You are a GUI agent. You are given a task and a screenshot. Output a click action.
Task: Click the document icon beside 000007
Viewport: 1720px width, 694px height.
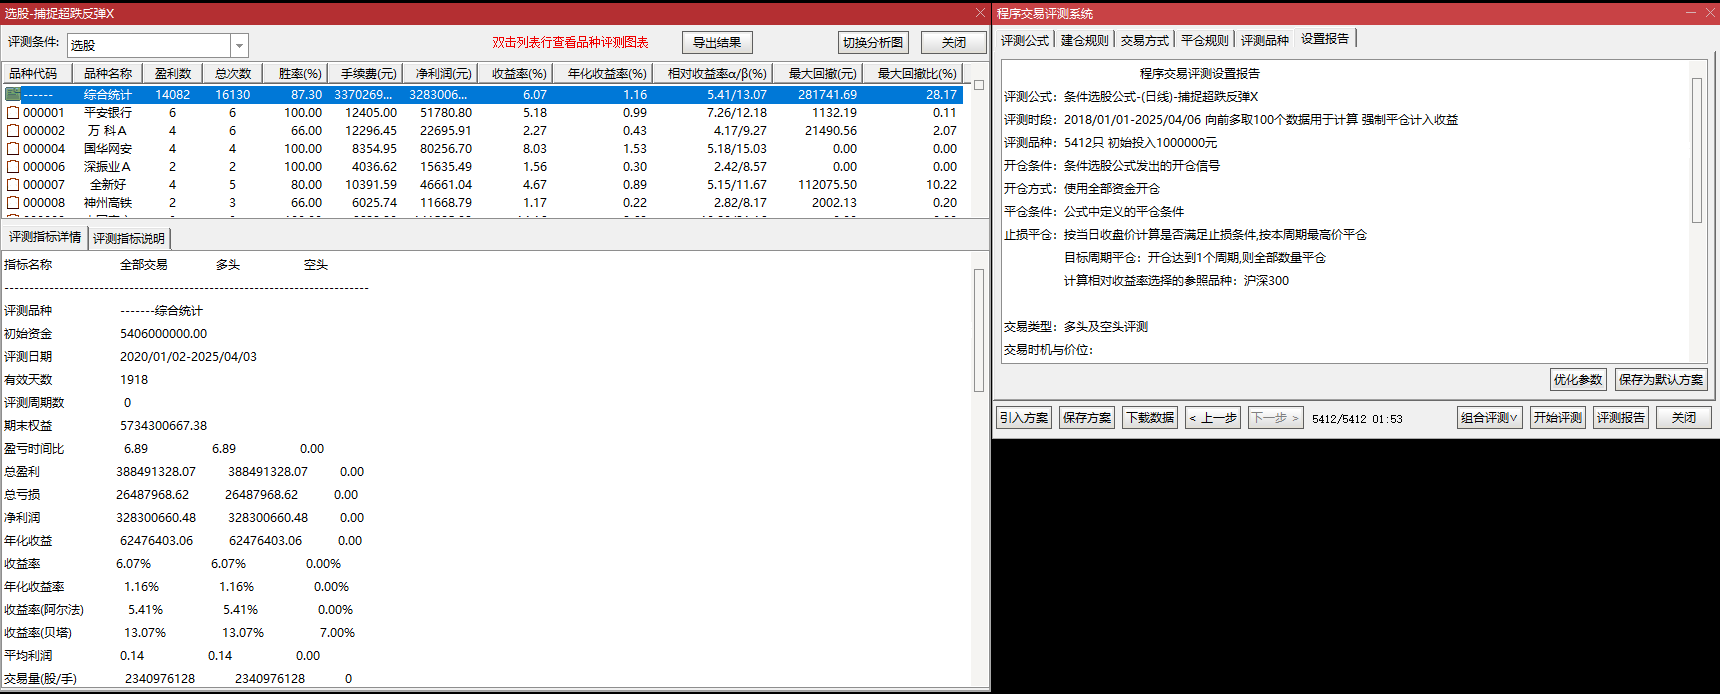[x=13, y=185]
